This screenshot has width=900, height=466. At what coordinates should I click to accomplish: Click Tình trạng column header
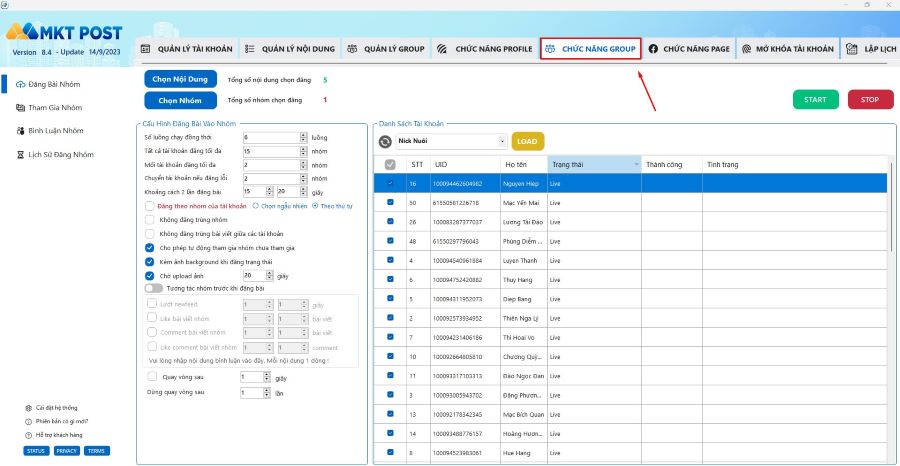[x=794, y=165]
